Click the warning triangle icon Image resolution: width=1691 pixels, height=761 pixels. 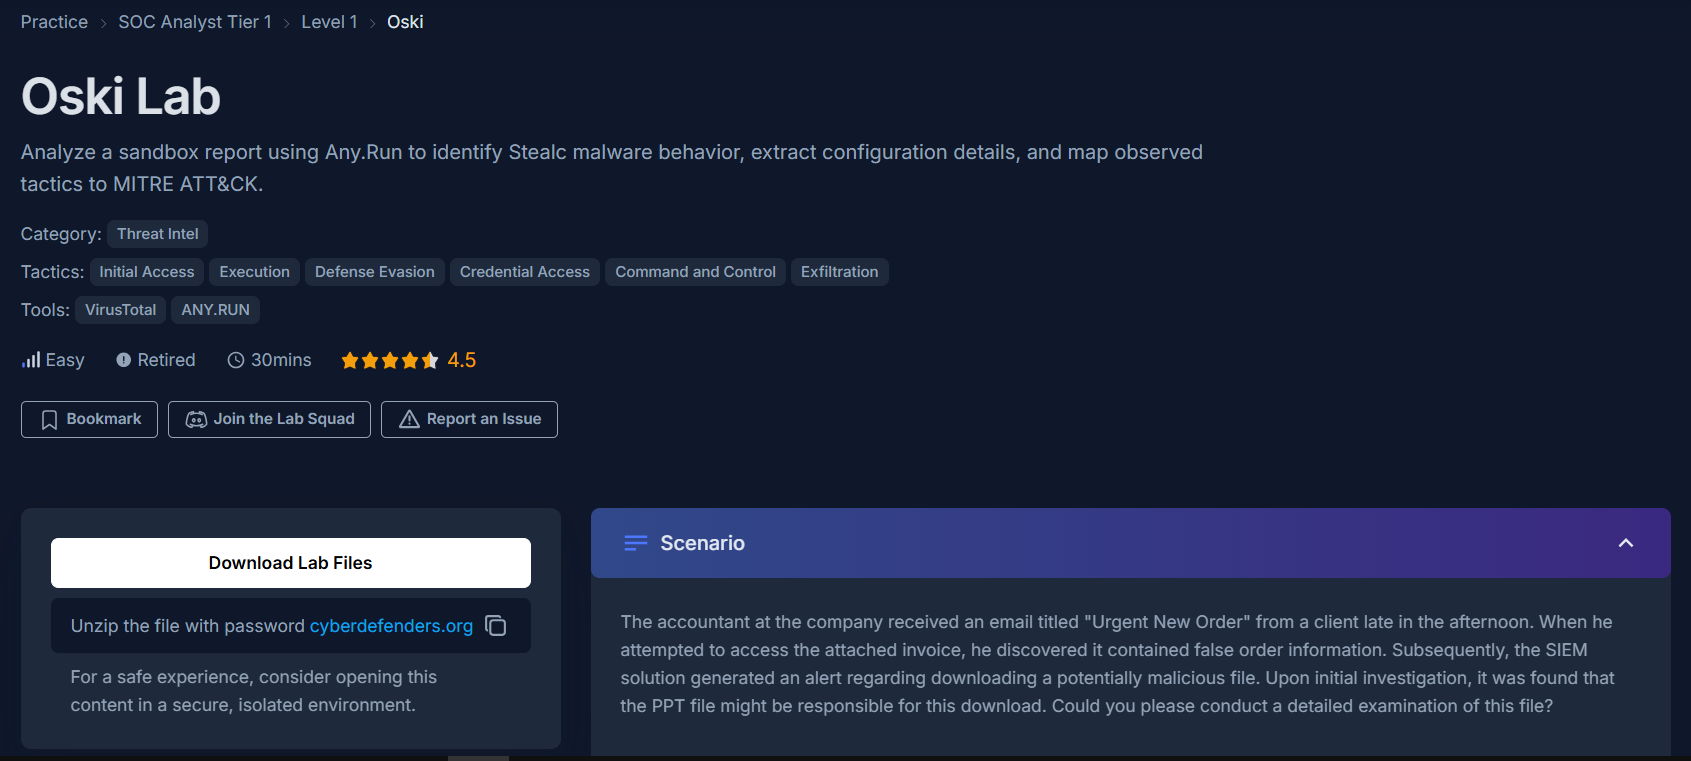coord(409,419)
